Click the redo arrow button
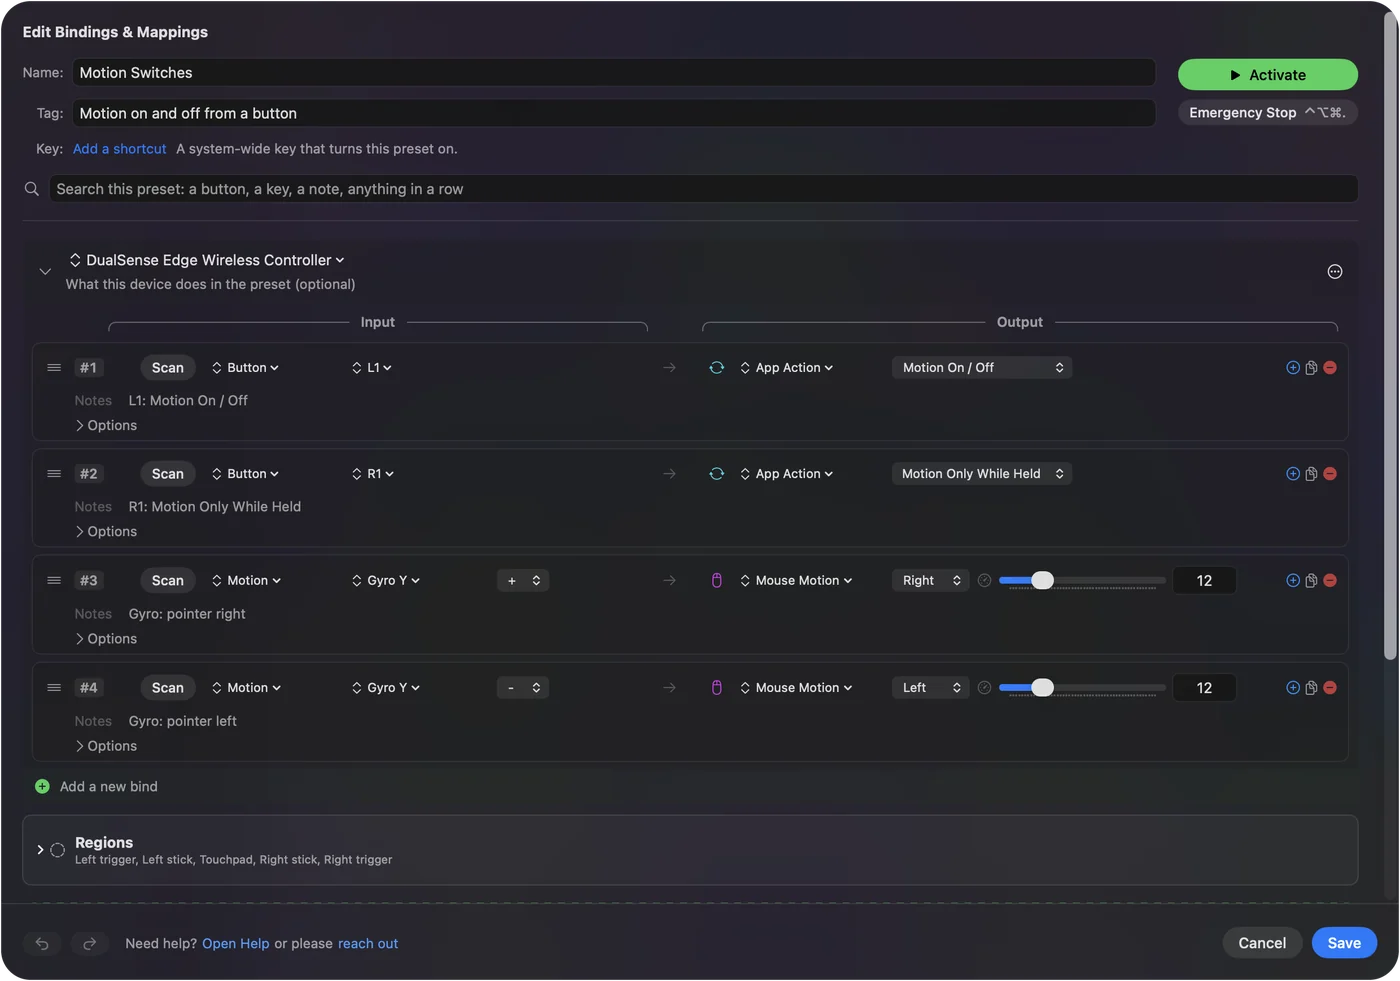 tap(89, 944)
